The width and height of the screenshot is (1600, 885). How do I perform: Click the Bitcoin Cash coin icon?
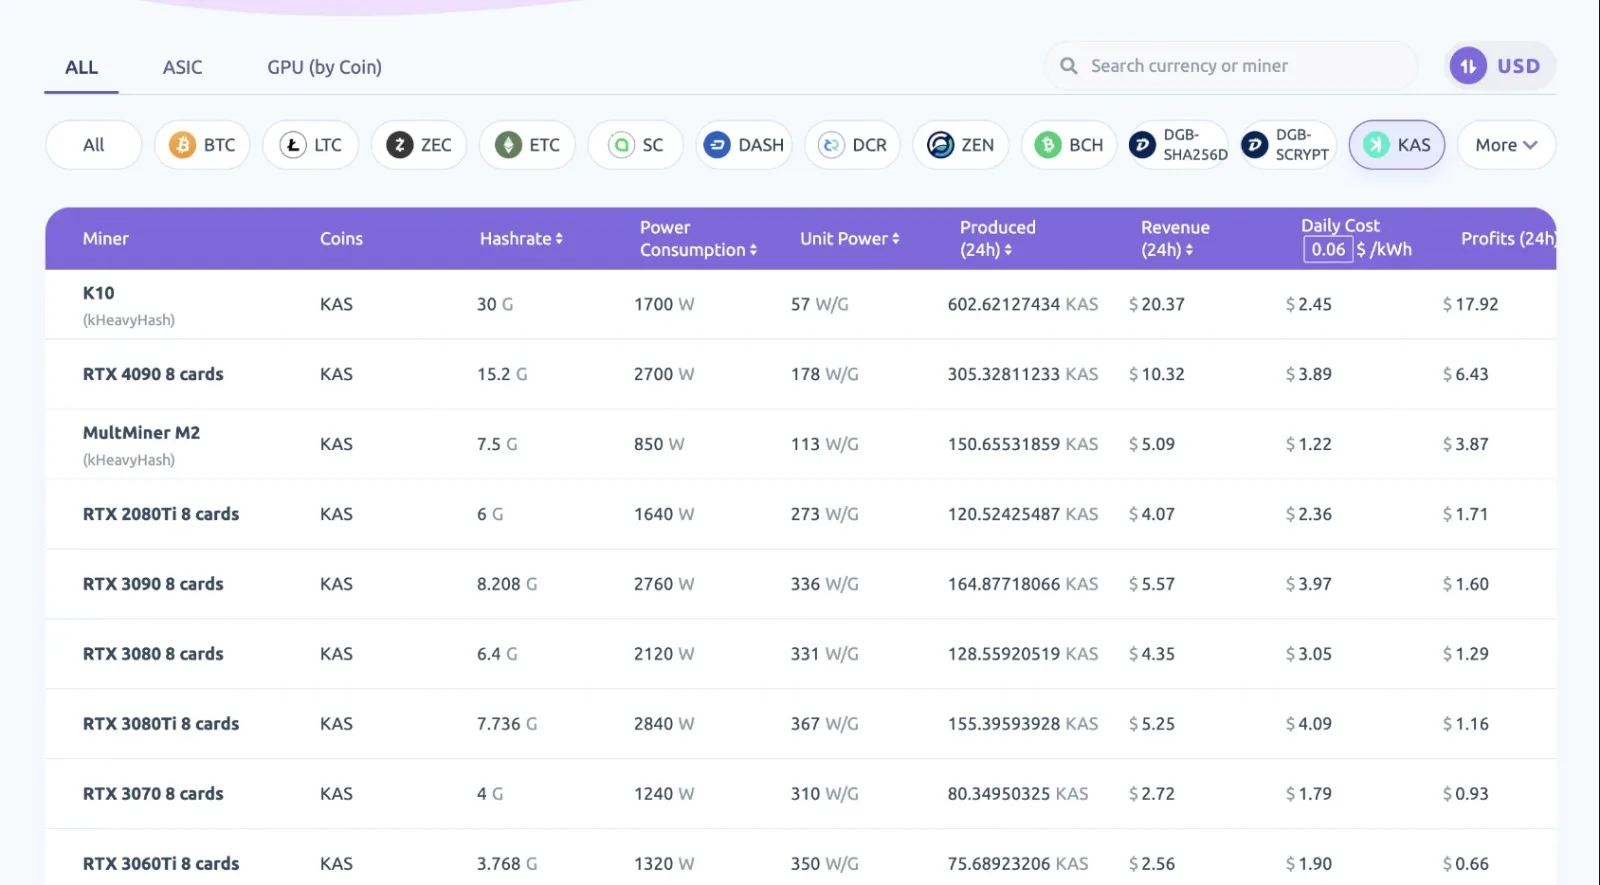click(x=1048, y=145)
